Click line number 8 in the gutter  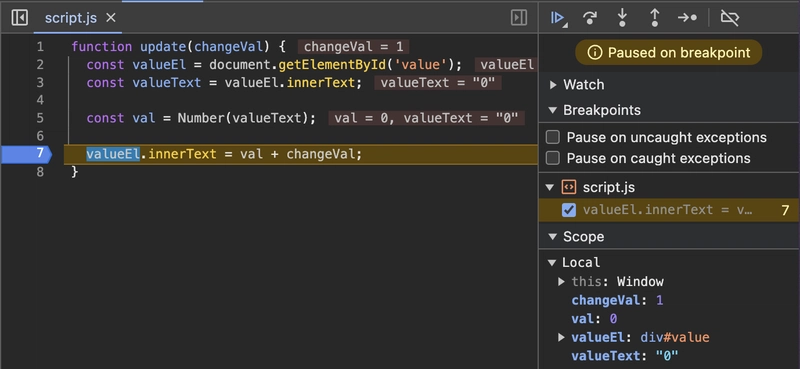tap(40, 172)
